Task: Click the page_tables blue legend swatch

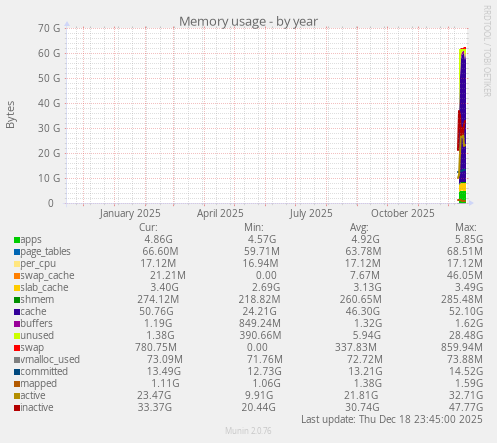Action: coord(17,252)
